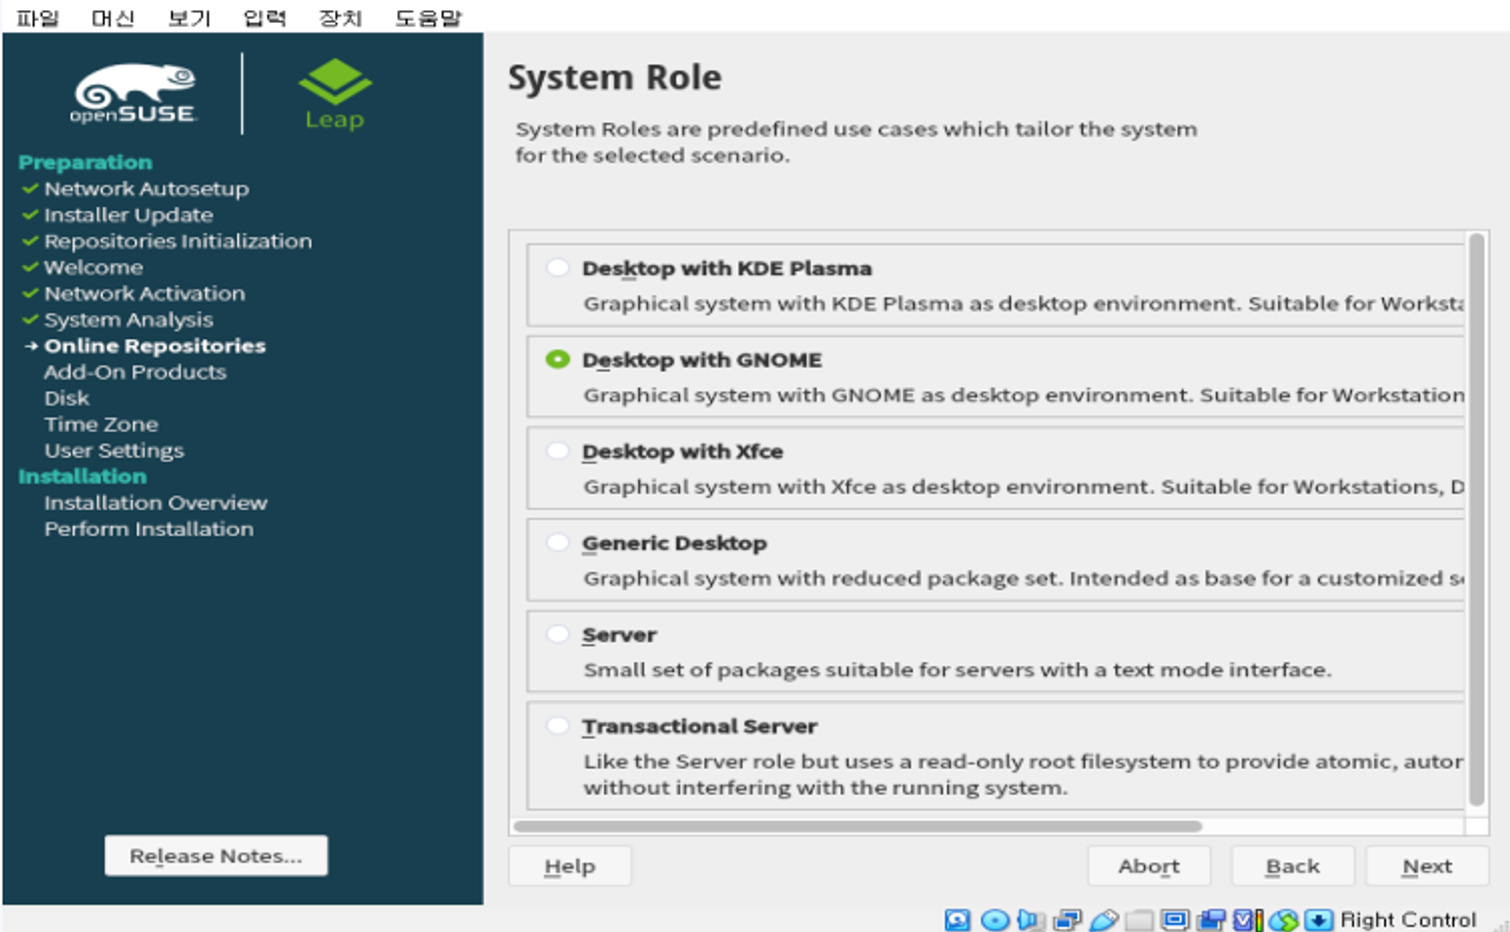Open the 장치 menu
Image resolution: width=1510 pixels, height=932 pixels.
[x=340, y=18]
